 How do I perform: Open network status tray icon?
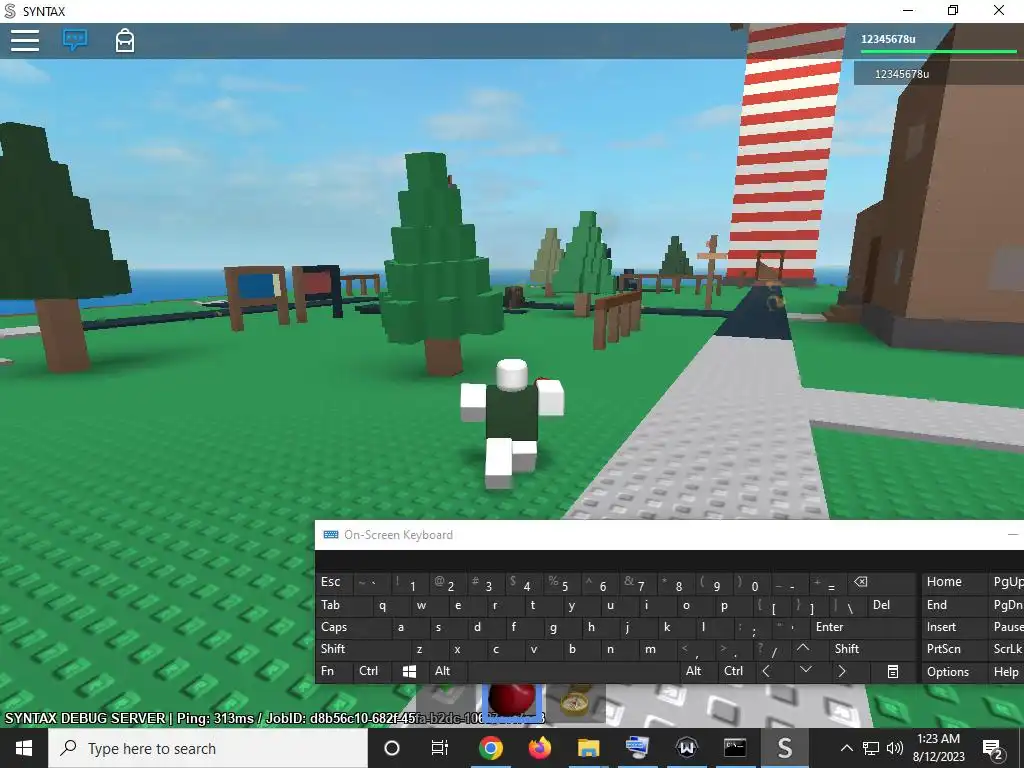(x=871, y=748)
